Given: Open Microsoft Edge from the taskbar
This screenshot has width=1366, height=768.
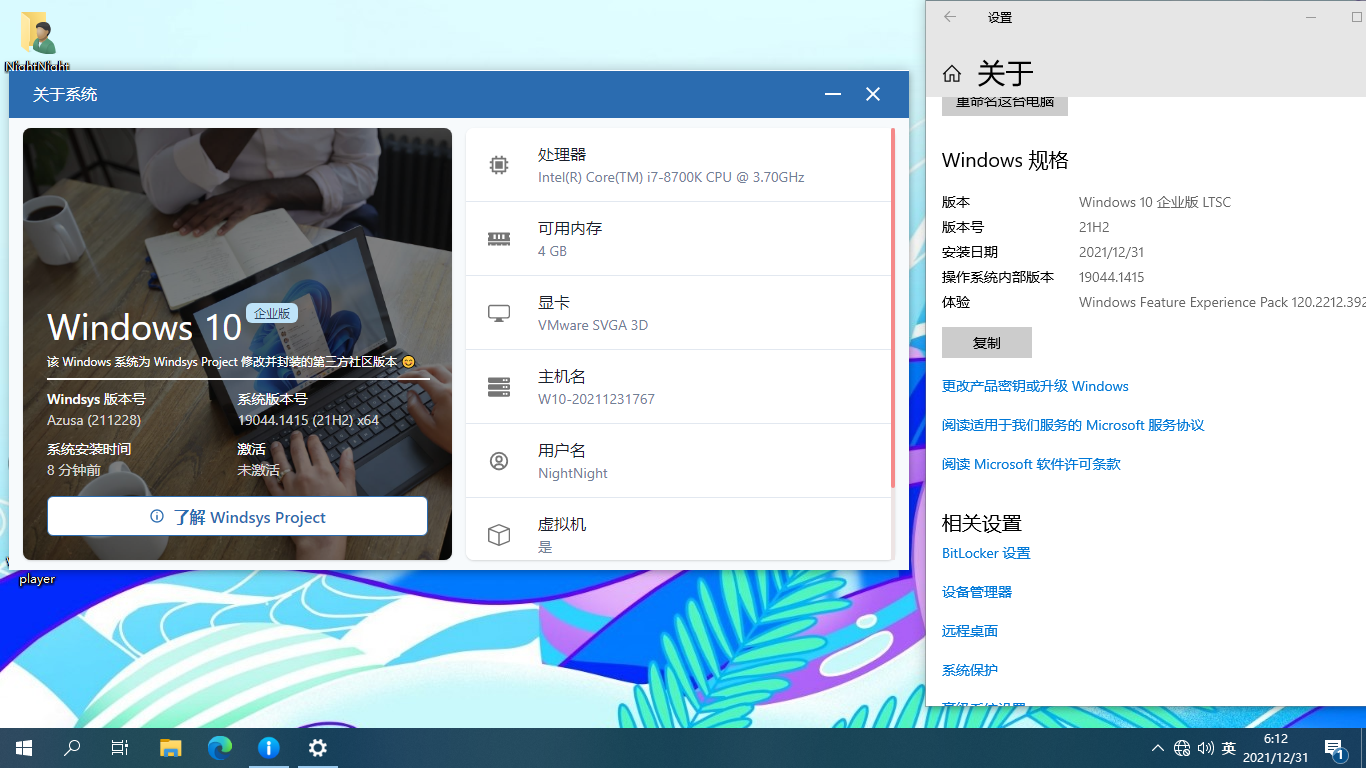Looking at the screenshot, I should coord(220,747).
